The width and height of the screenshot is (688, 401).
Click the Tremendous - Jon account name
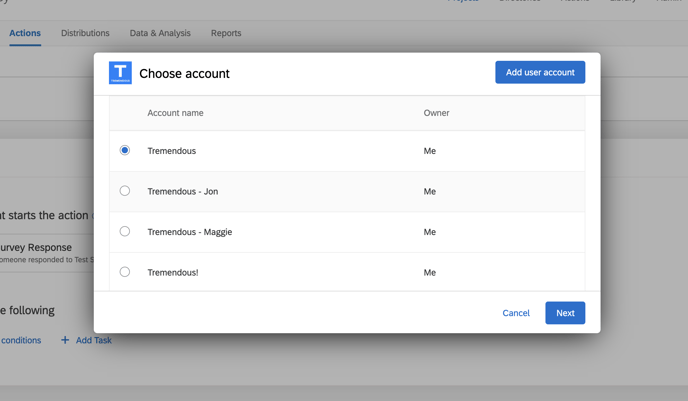tap(183, 191)
